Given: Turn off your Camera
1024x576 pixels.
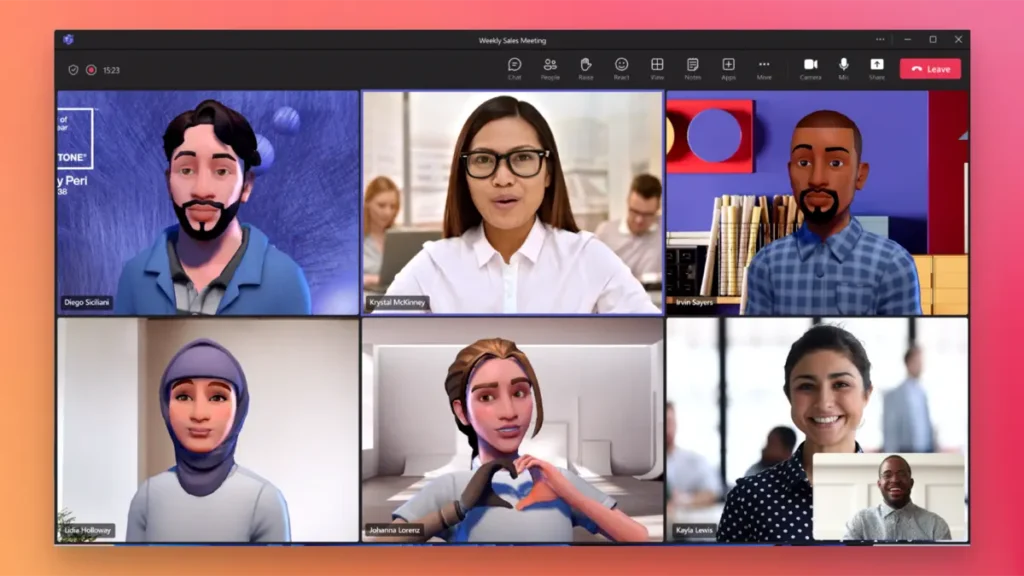Looking at the screenshot, I should [x=811, y=68].
